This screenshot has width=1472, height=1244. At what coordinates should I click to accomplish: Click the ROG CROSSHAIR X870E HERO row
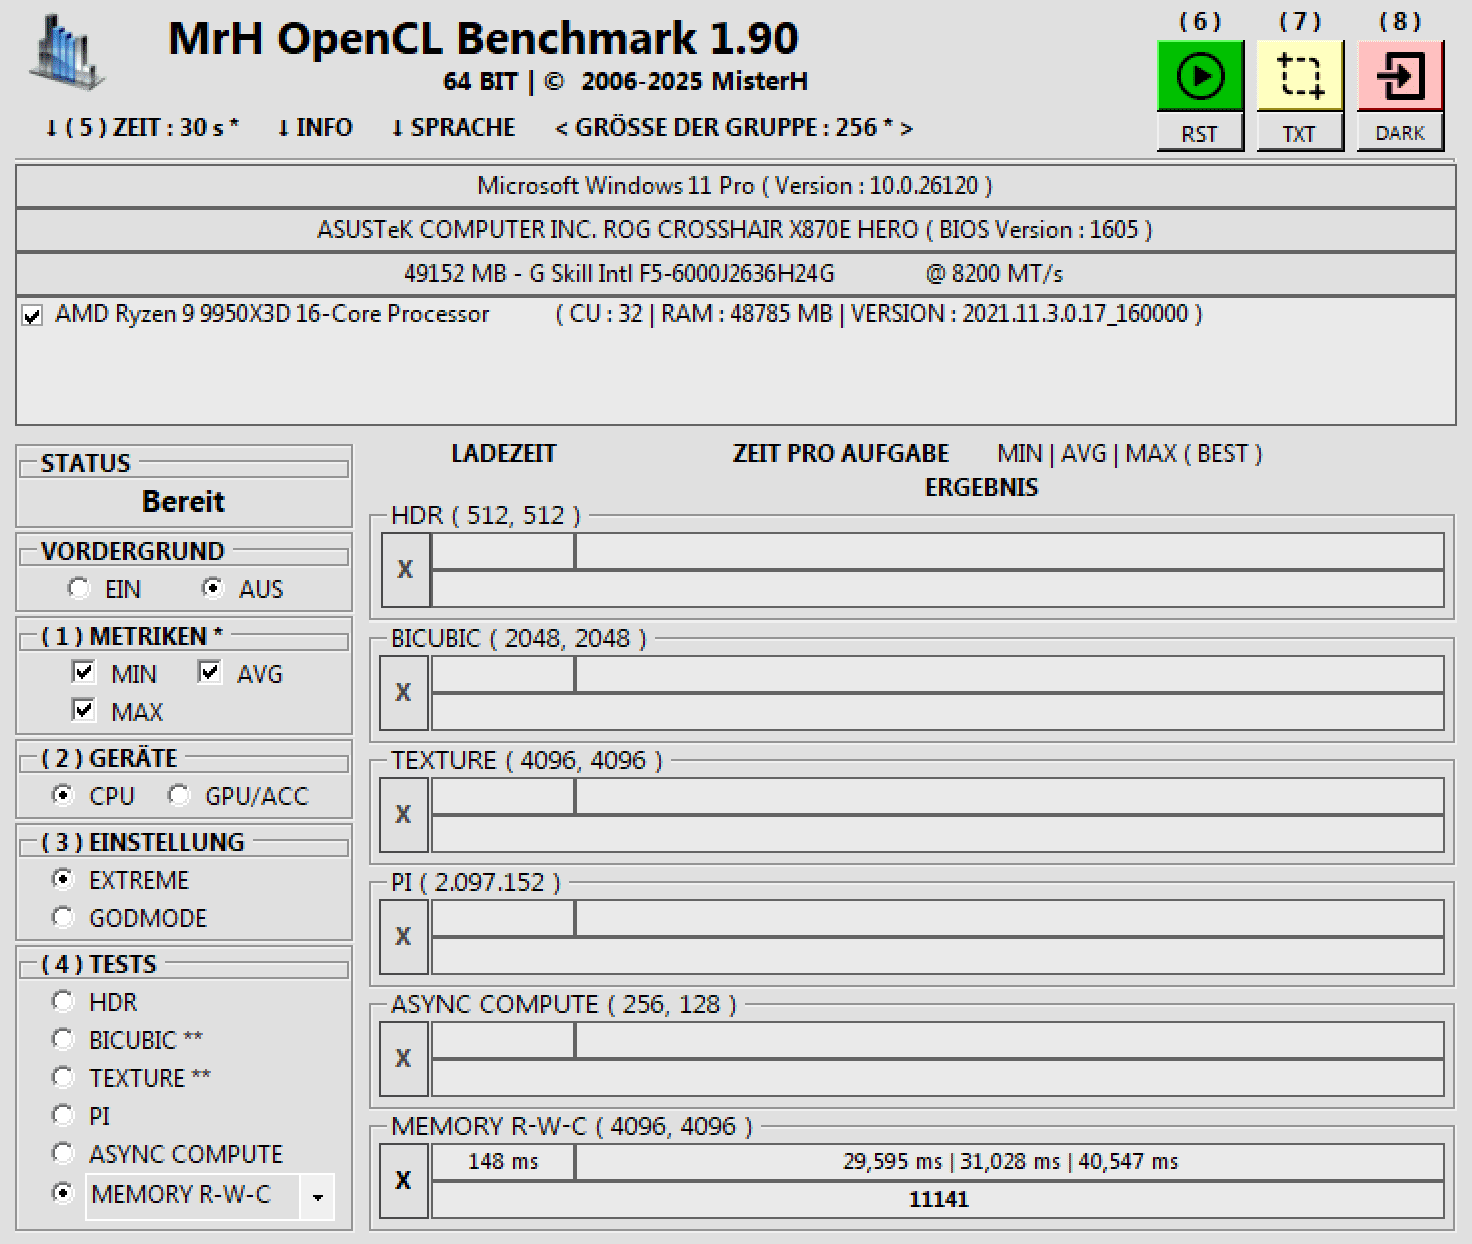tap(735, 230)
